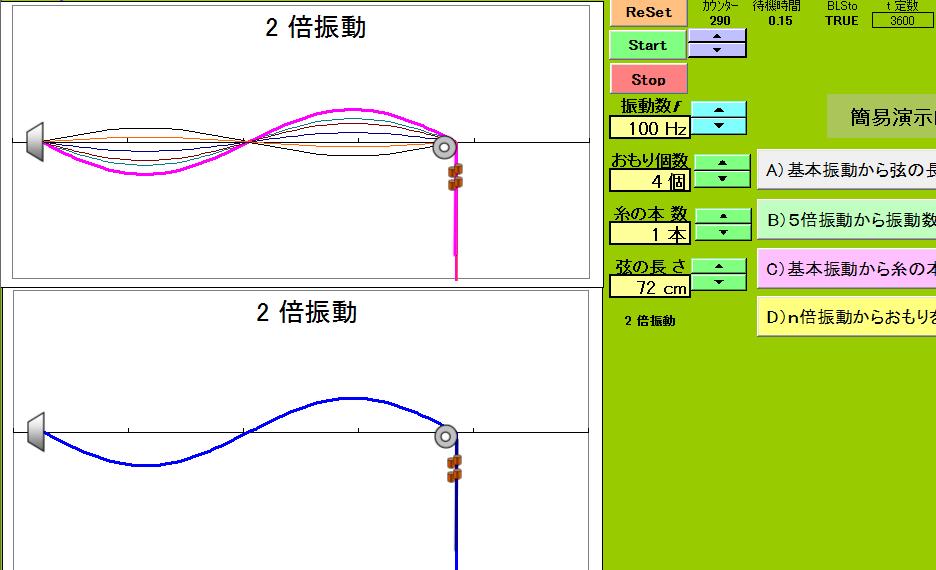The image size is (936, 570).
Task: Run demo D) n倍振動からおもり
Action: pyautogui.click(x=846, y=316)
